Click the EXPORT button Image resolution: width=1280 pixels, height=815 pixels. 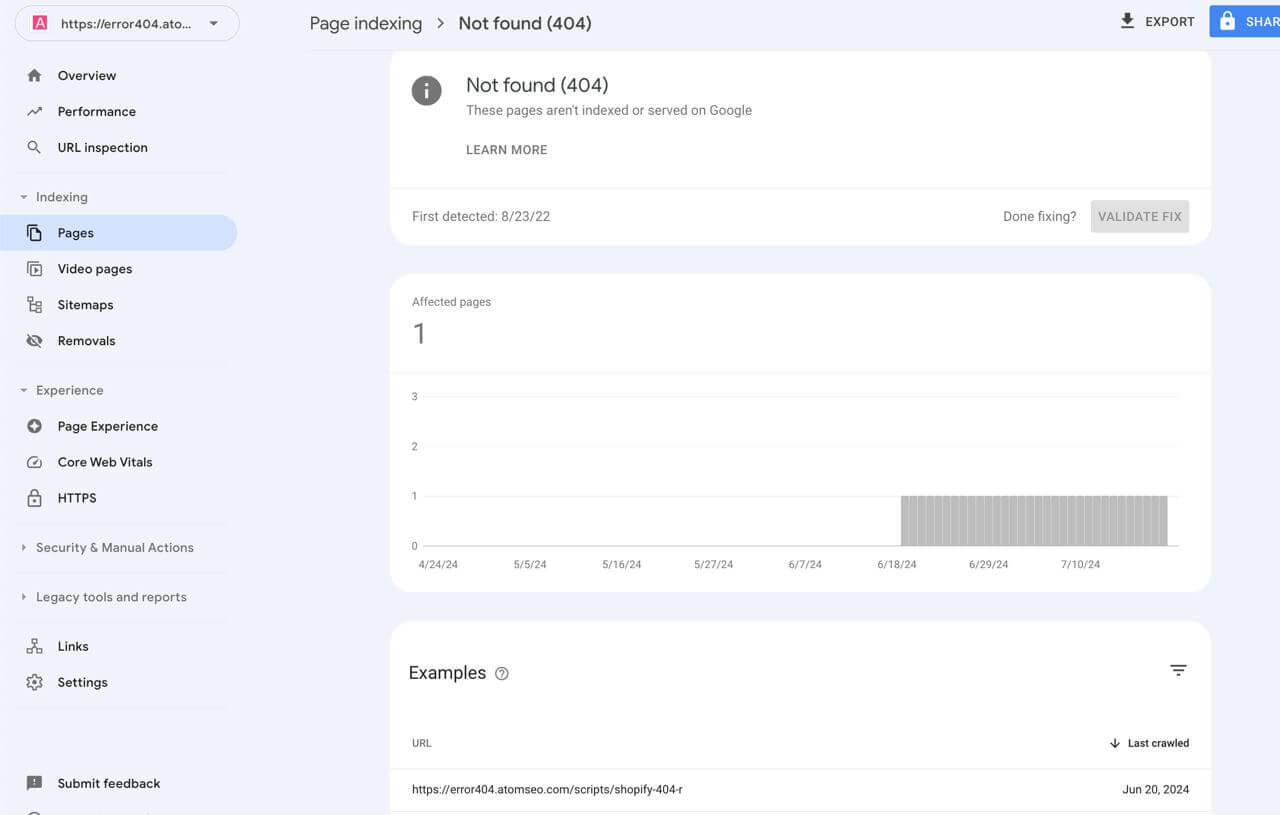[1157, 21]
